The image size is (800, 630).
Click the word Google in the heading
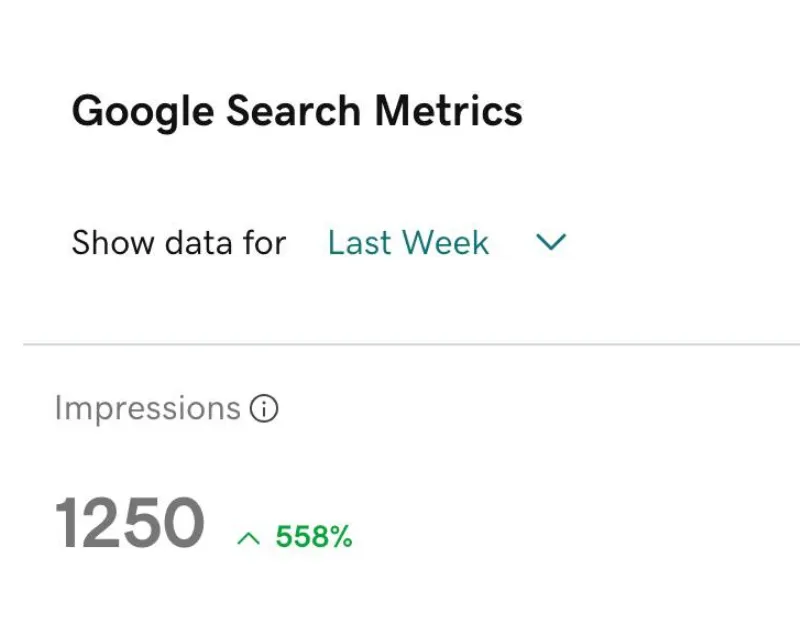pos(143,110)
